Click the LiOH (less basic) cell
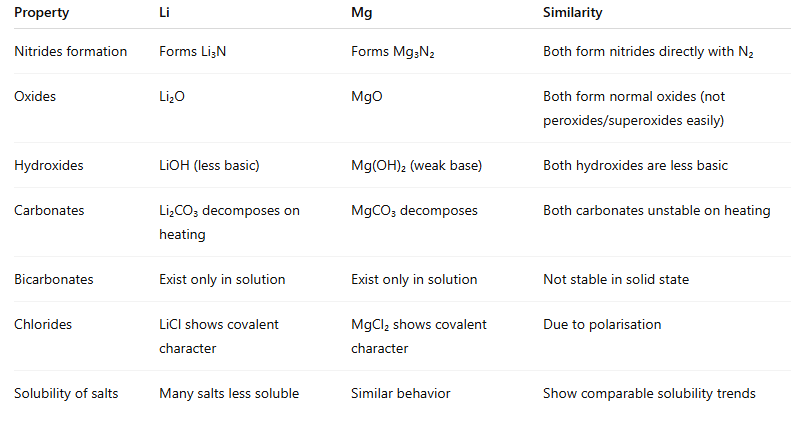 coord(209,165)
